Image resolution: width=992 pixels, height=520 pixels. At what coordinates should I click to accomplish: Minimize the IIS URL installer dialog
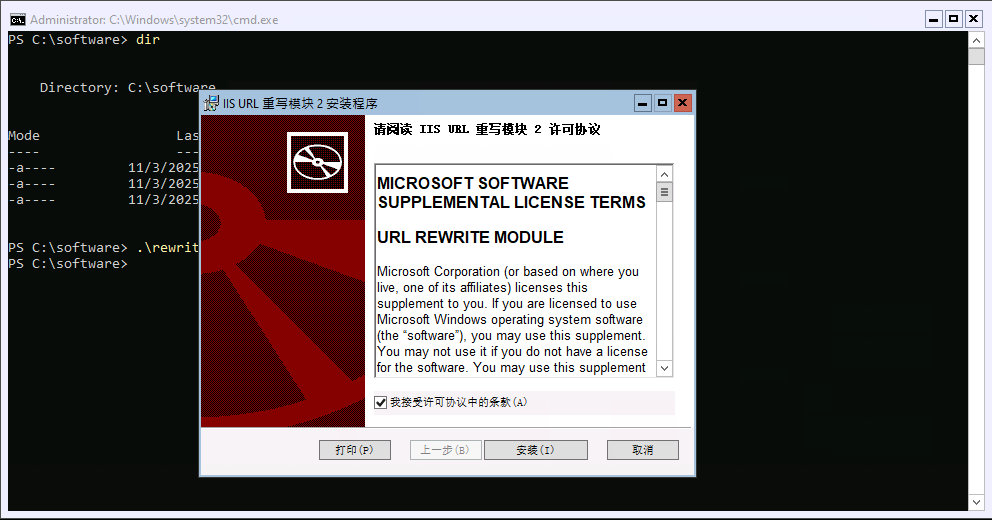click(x=643, y=103)
